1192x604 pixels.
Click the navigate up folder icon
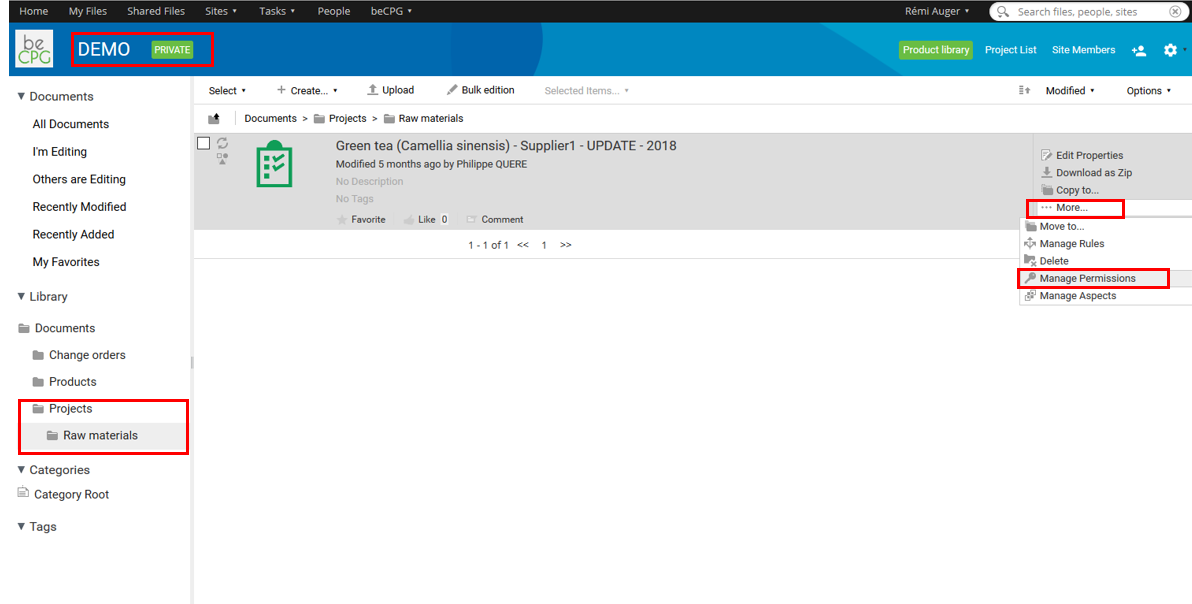point(214,119)
